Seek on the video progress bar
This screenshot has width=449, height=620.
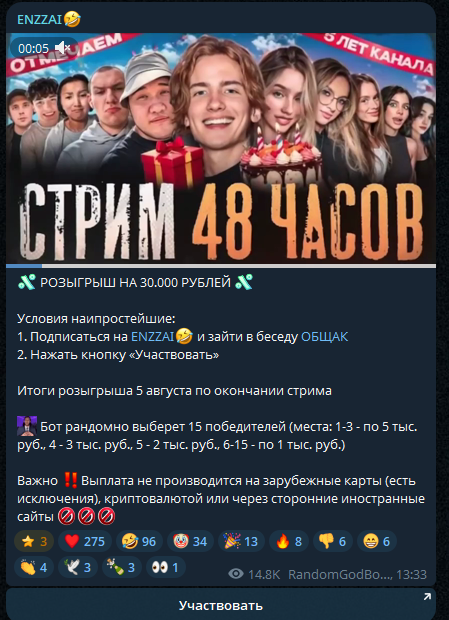[221, 266]
